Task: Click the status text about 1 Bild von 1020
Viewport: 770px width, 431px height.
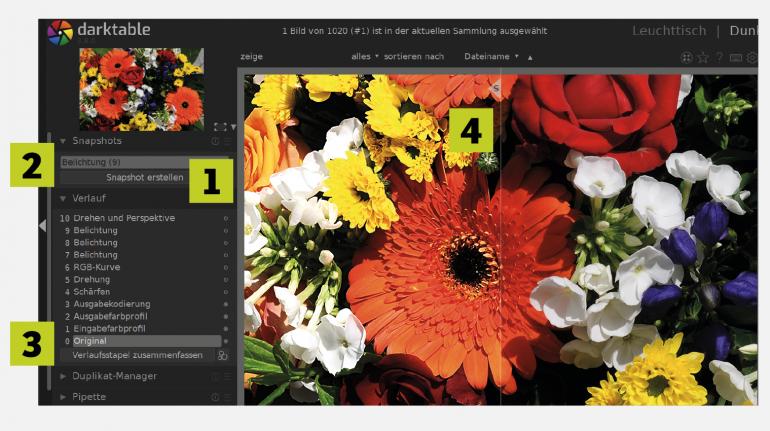Action: pos(414,31)
